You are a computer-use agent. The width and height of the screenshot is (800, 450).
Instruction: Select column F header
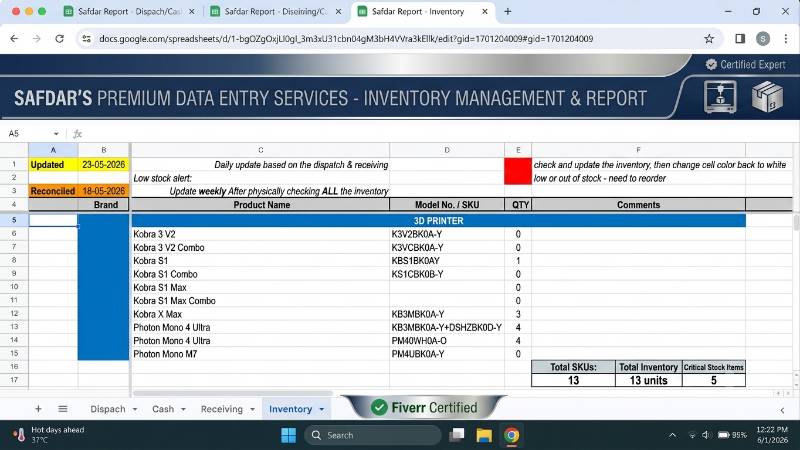638,150
